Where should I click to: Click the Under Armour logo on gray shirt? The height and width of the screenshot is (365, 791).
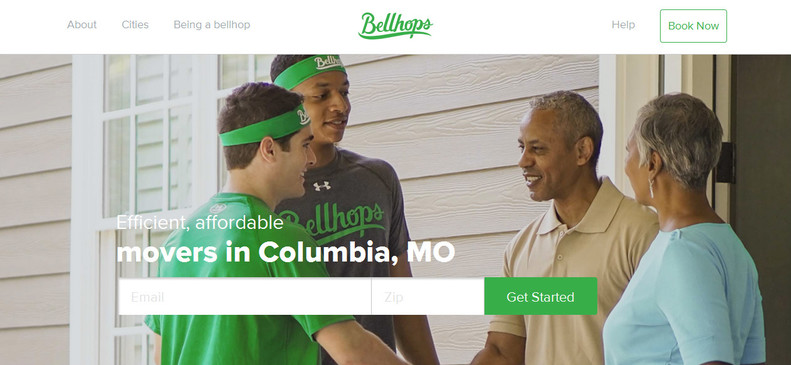[322, 186]
